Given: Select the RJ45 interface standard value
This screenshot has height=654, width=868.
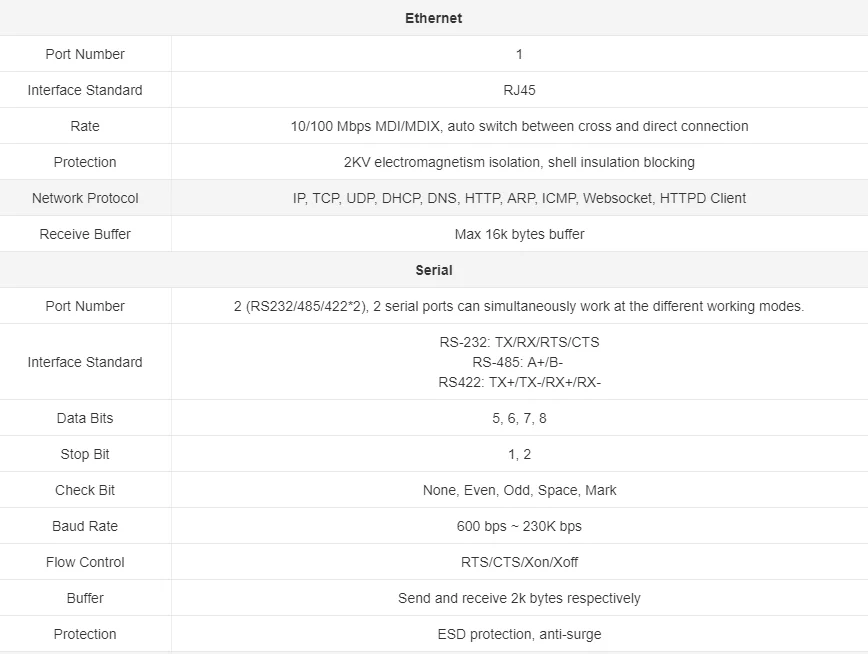Looking at the screenshot, I should [x=519, y=90].
